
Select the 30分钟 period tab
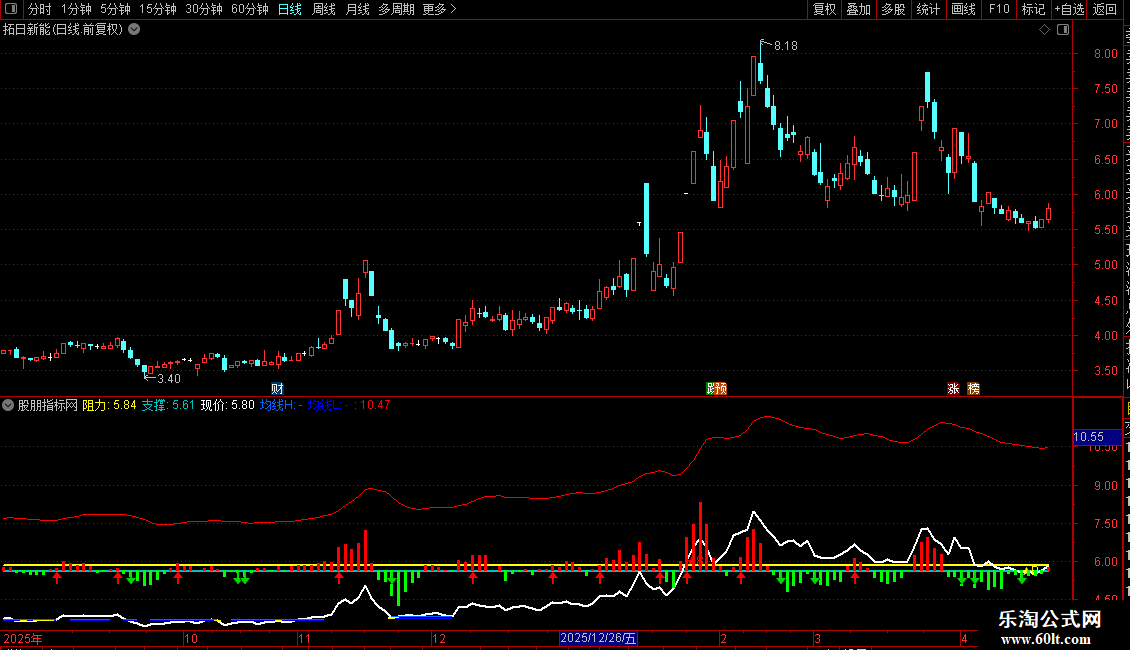click(x=203, y=9)
